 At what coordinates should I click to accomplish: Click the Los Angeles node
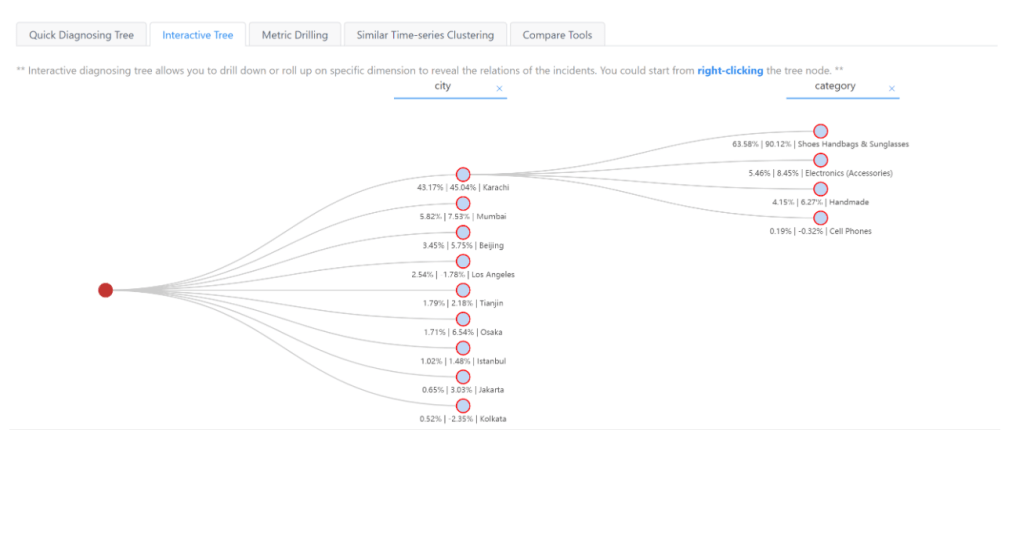coord(463,261)
